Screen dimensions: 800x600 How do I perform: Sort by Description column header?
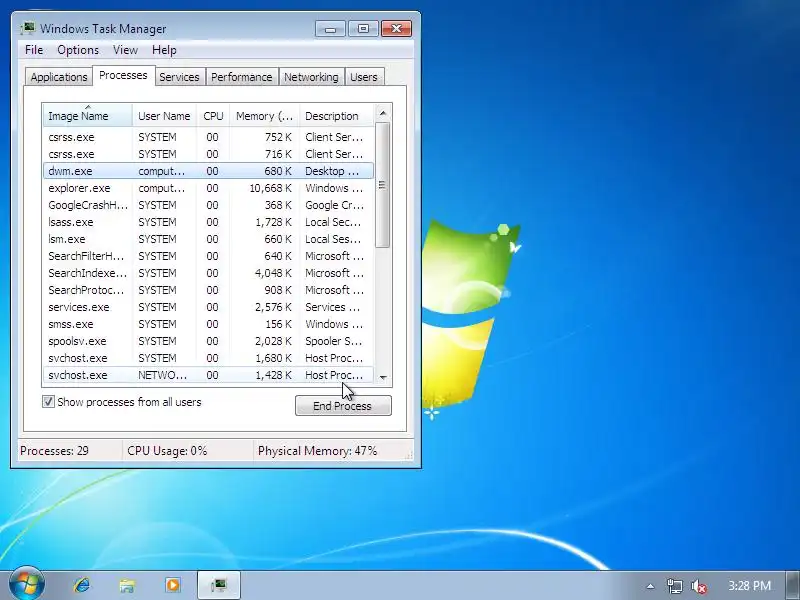tap(337, 116)
